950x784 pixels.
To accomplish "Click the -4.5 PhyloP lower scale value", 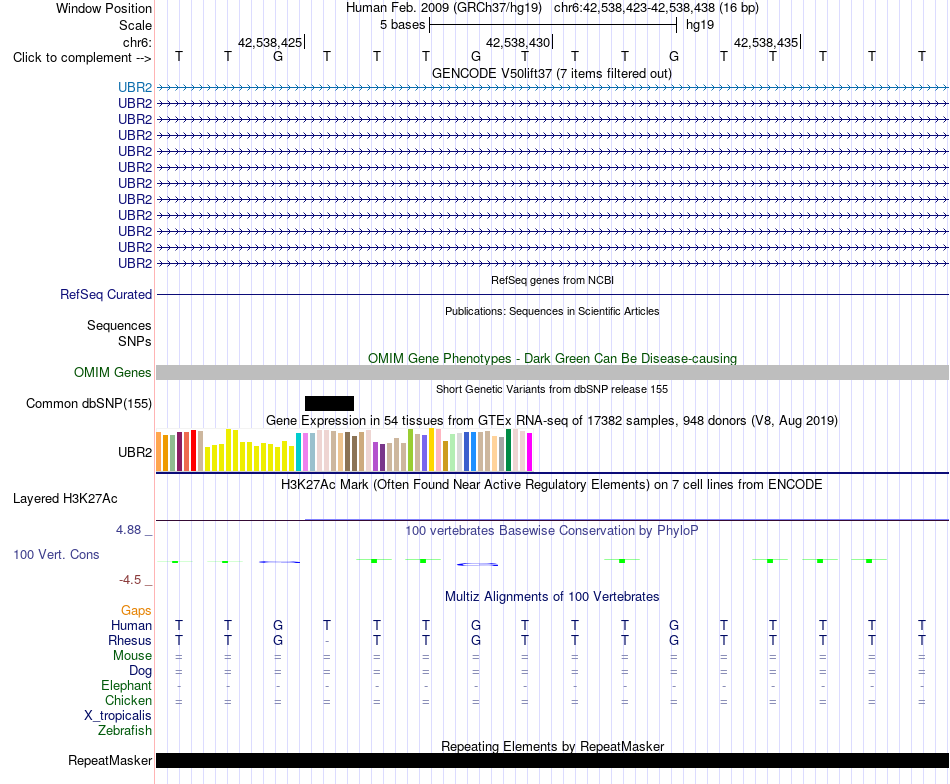I will pyautogui.click(x=130, y=580).
